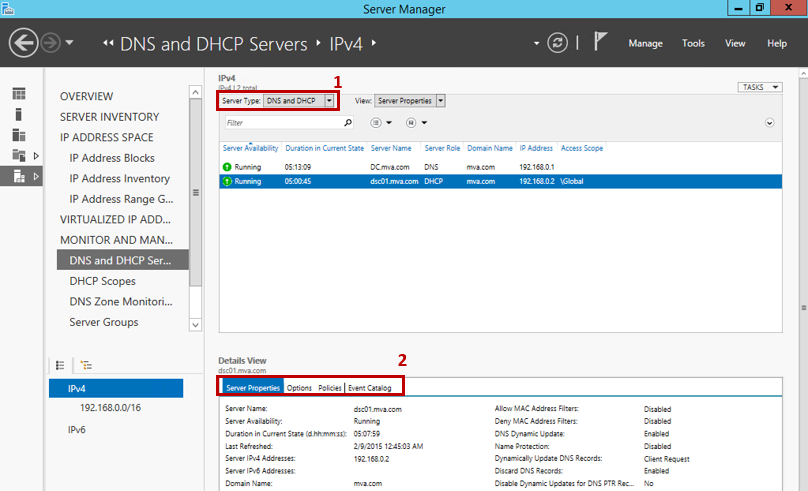The height and width of the screenshot is (491, 808).
Task: Open the Tools menu
Action: [x=693, y=43]
